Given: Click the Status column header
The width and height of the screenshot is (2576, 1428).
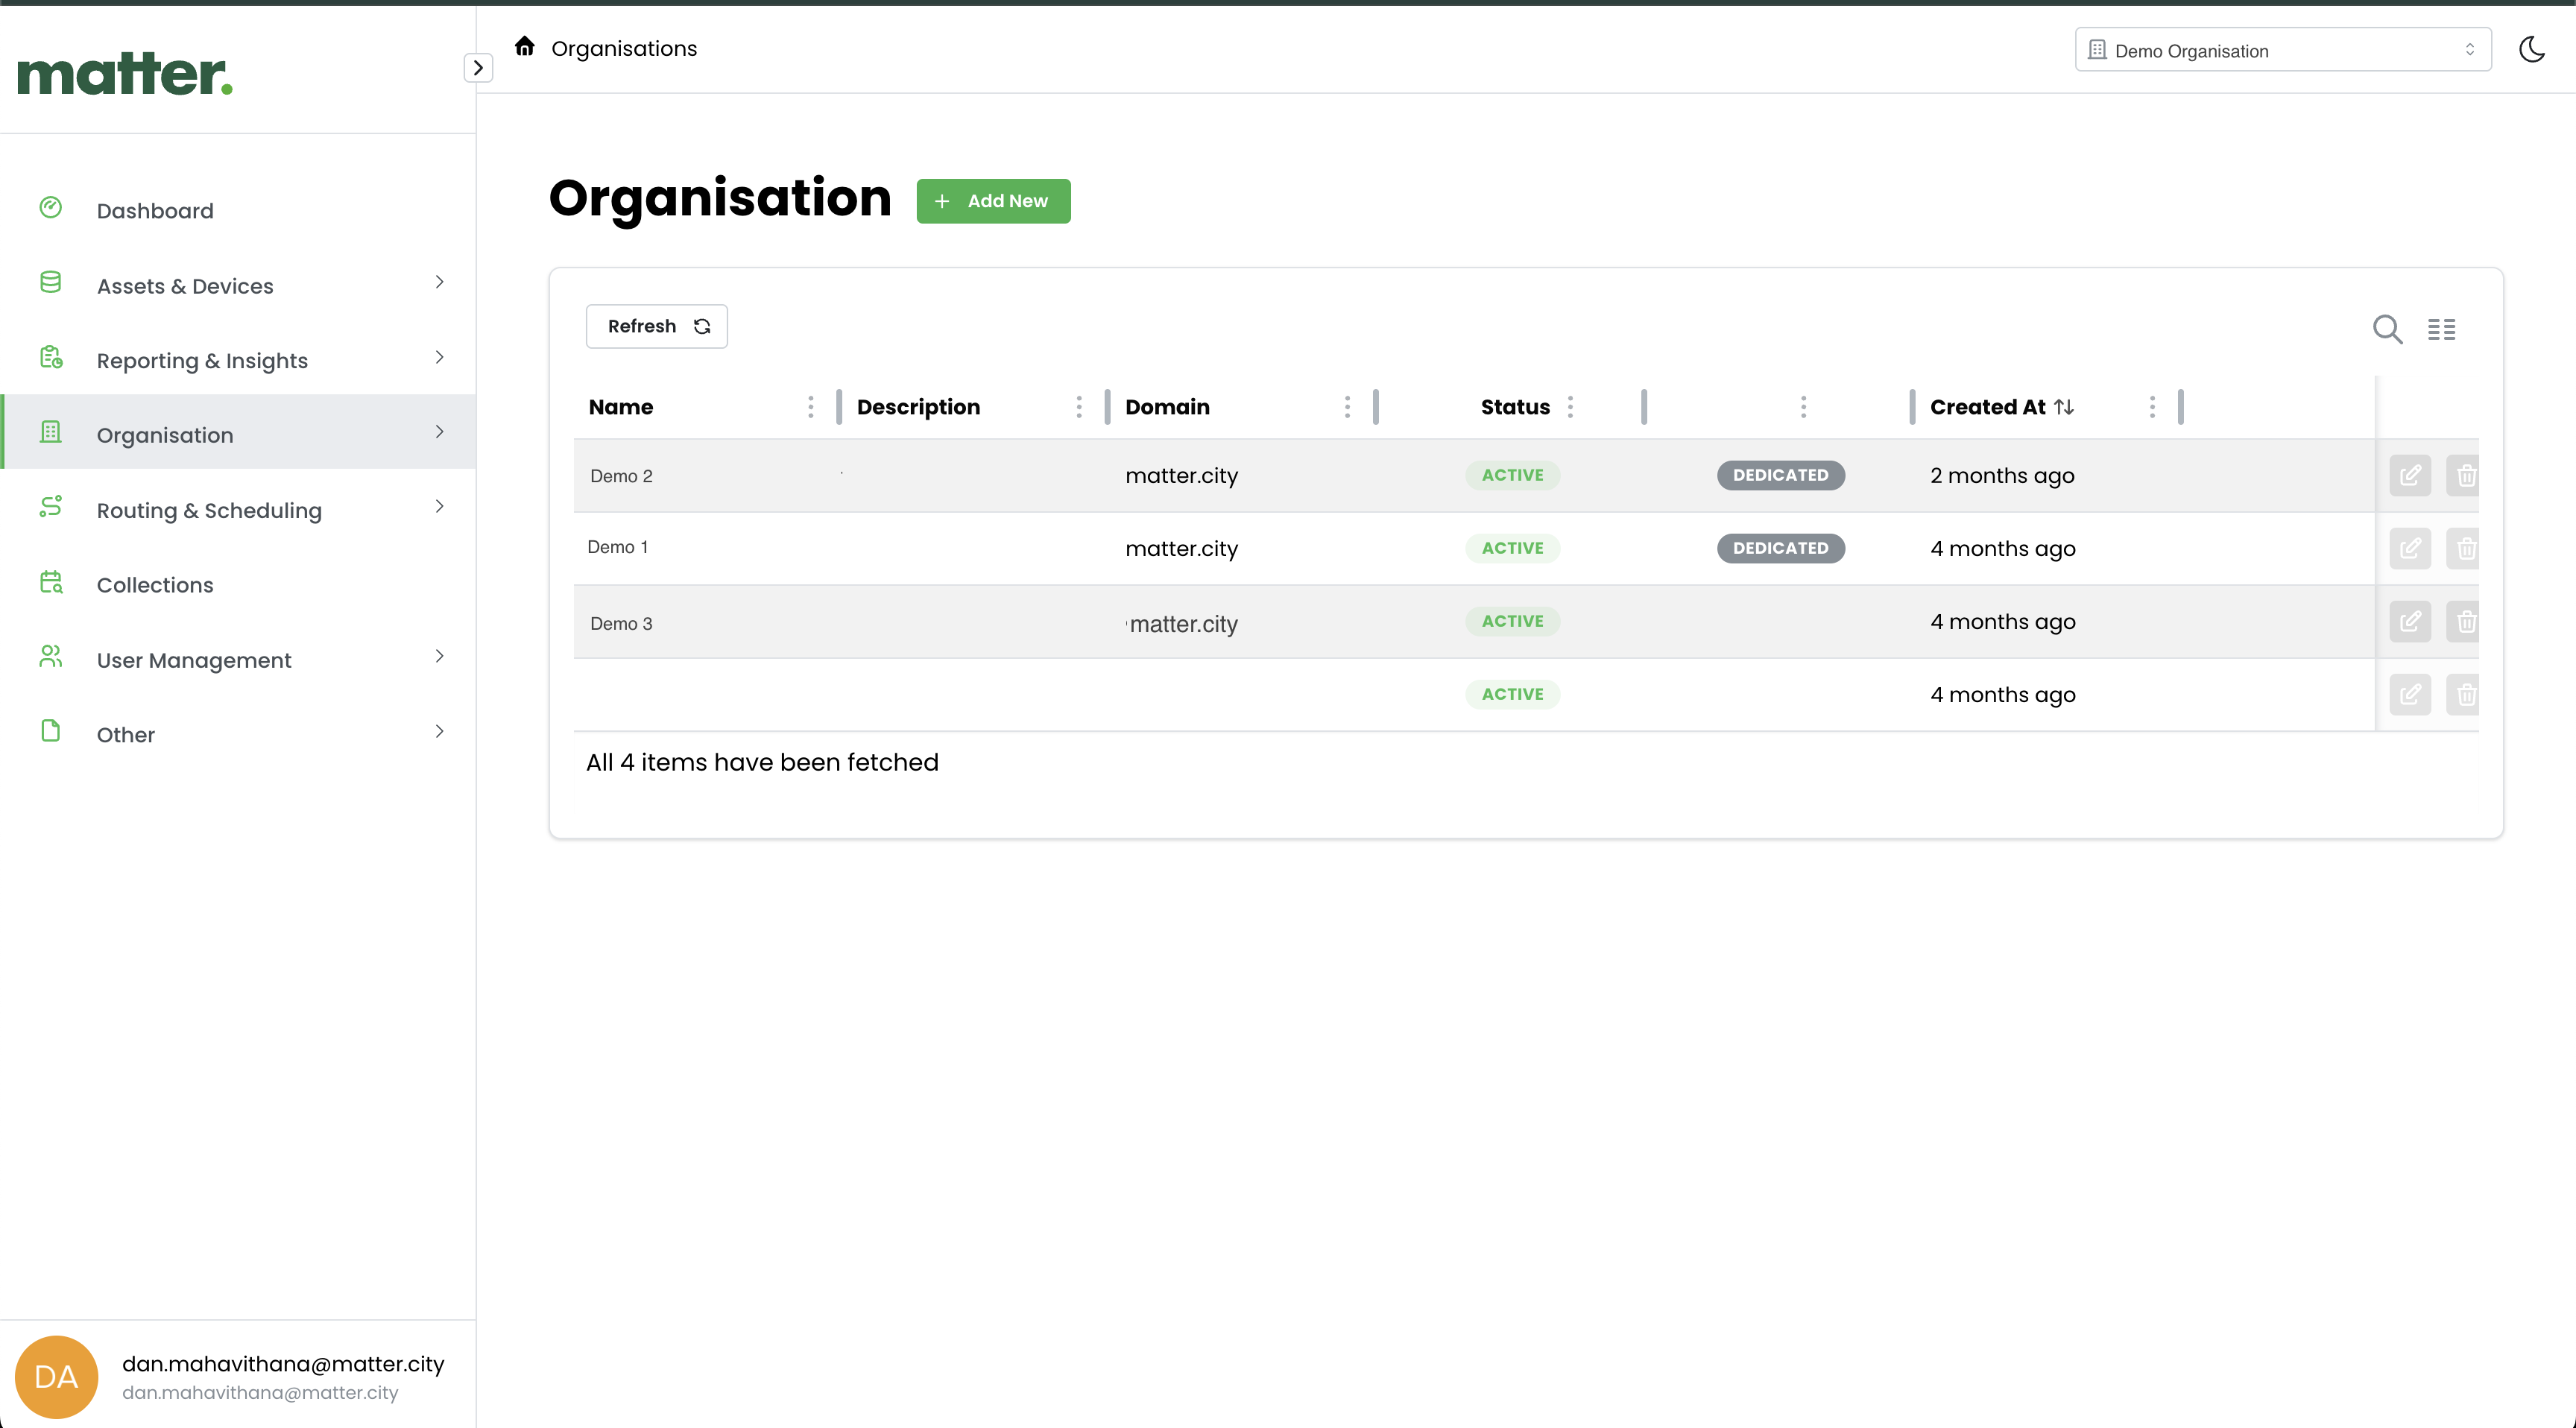Looking at the screenshot, I should 1515,407.
